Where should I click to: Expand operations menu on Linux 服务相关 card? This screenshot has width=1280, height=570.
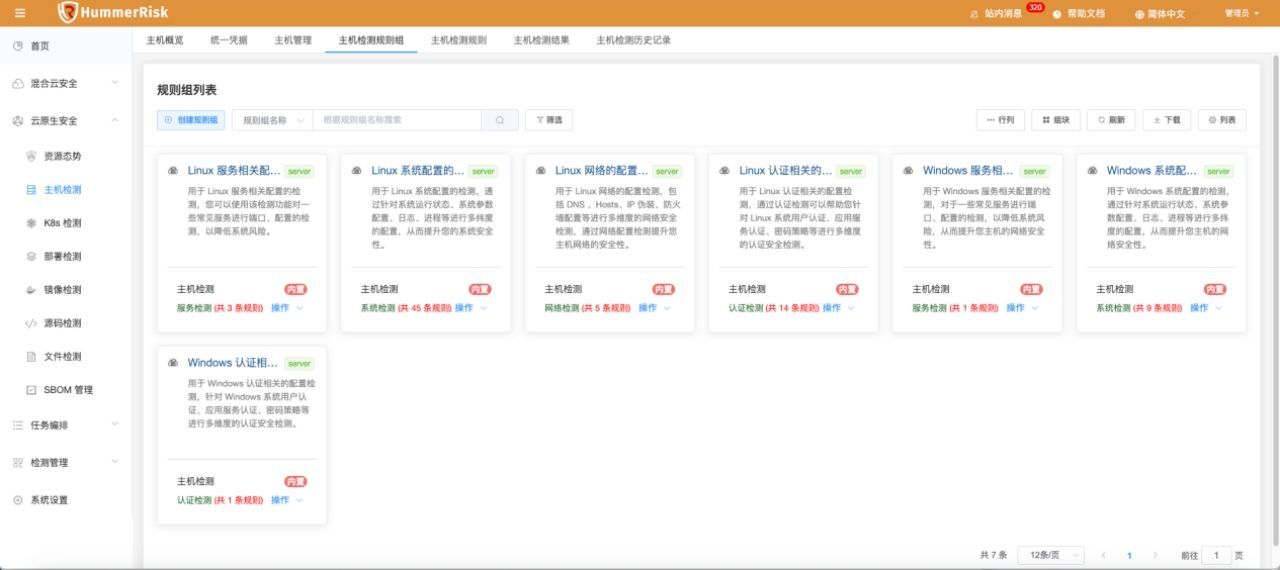point(286,308)
